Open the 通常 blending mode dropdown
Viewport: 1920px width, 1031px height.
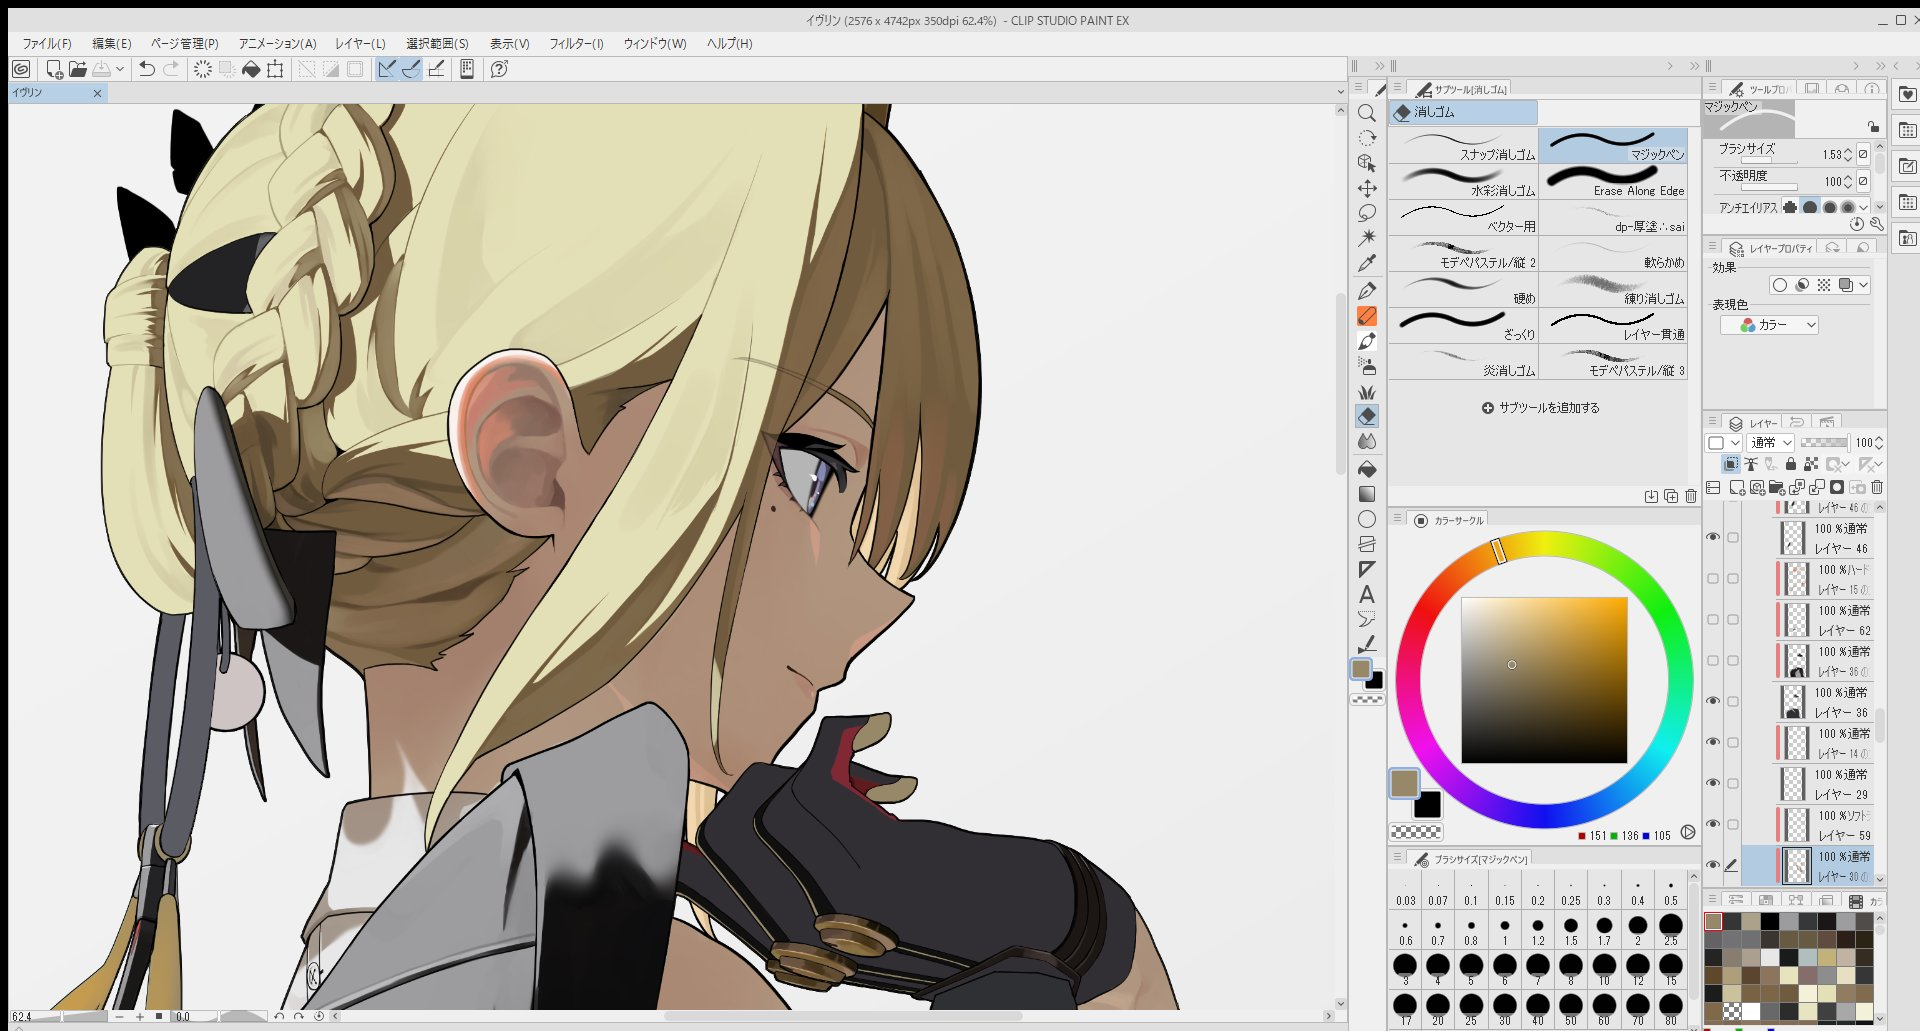tap(1771, 442)
